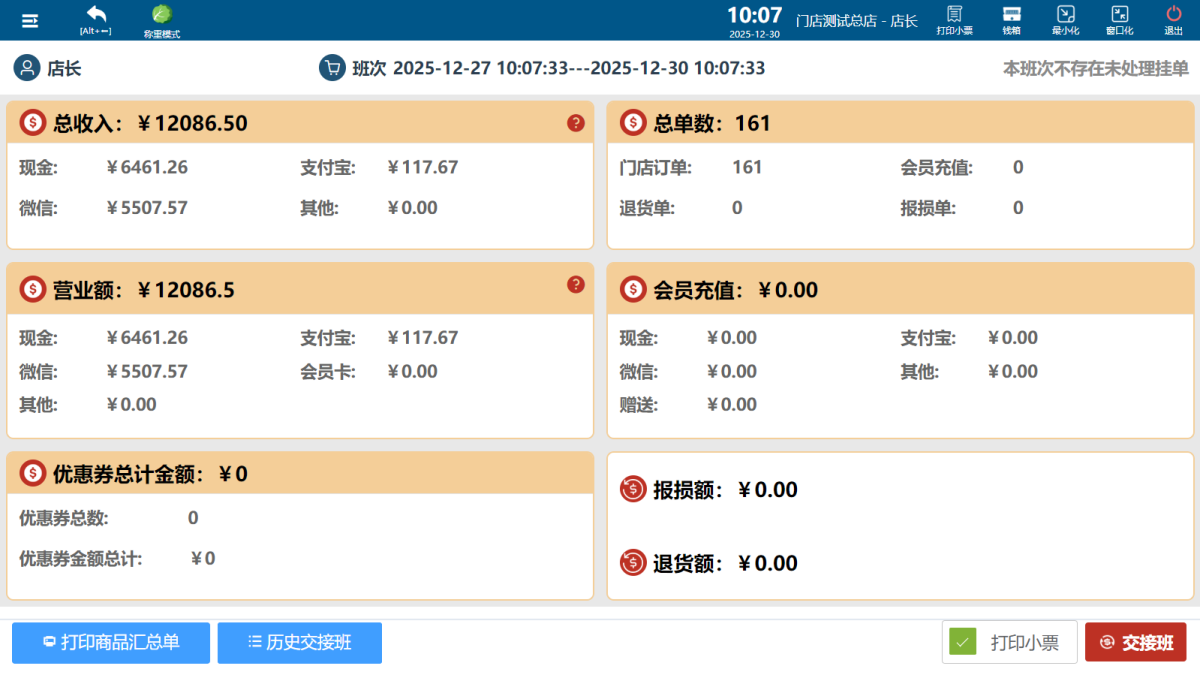Start shift handover with 交接班 button
The height and width of the screenshot is (675, 1200).
1135,642
